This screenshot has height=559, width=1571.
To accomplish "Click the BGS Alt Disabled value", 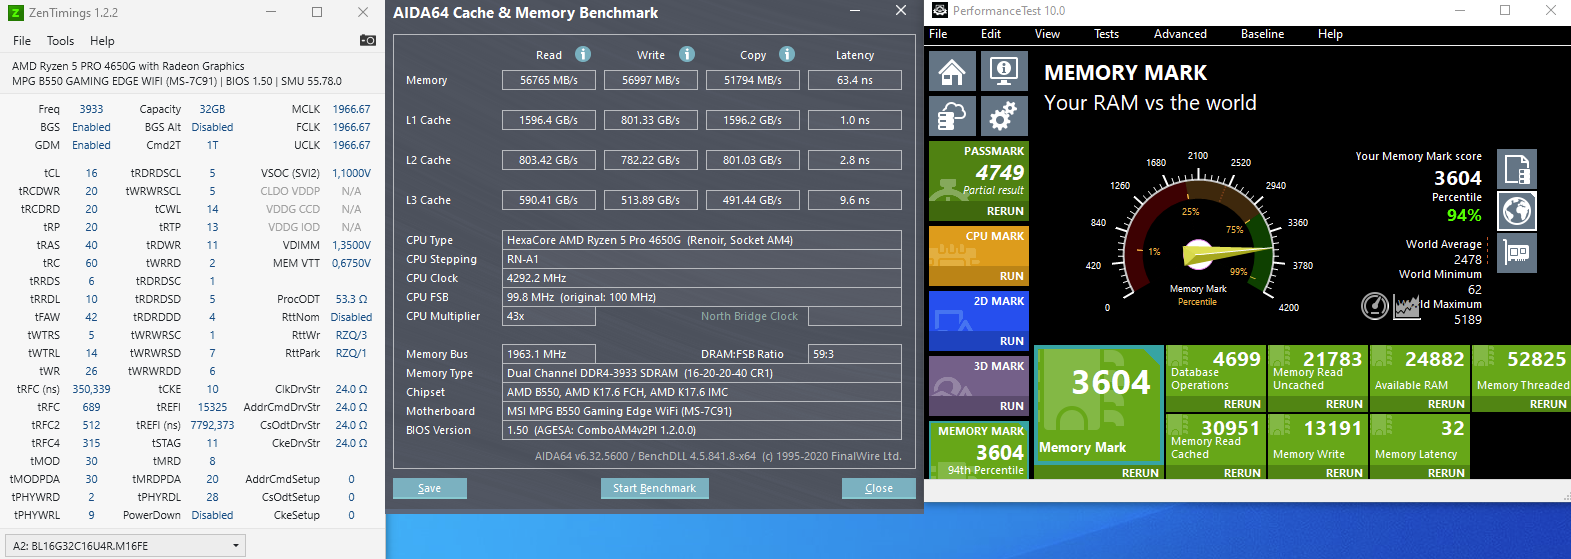I will click(x=212, y=127).
